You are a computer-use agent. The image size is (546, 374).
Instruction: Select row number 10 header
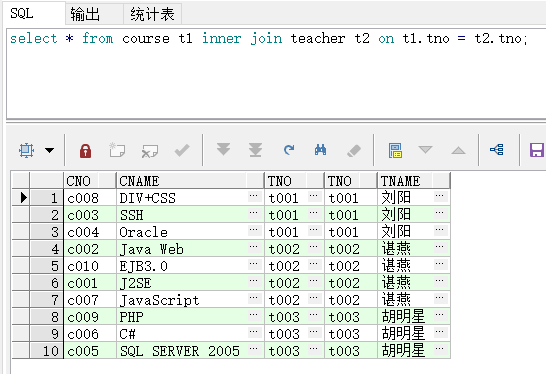[47, 351]
